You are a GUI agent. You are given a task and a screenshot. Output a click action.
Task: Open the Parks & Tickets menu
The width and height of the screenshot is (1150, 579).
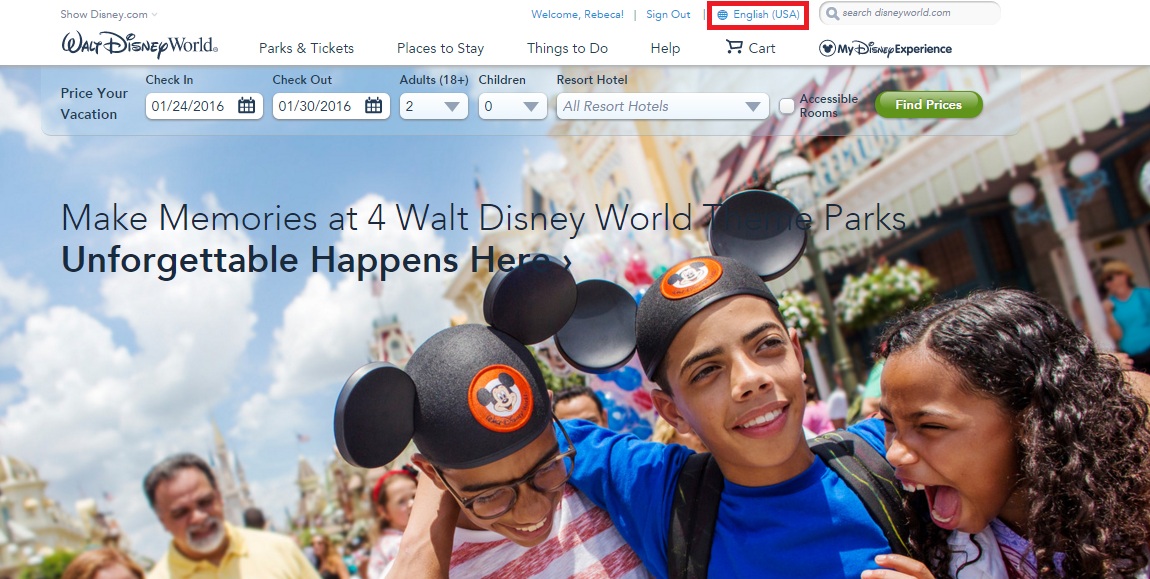(306, 48)
